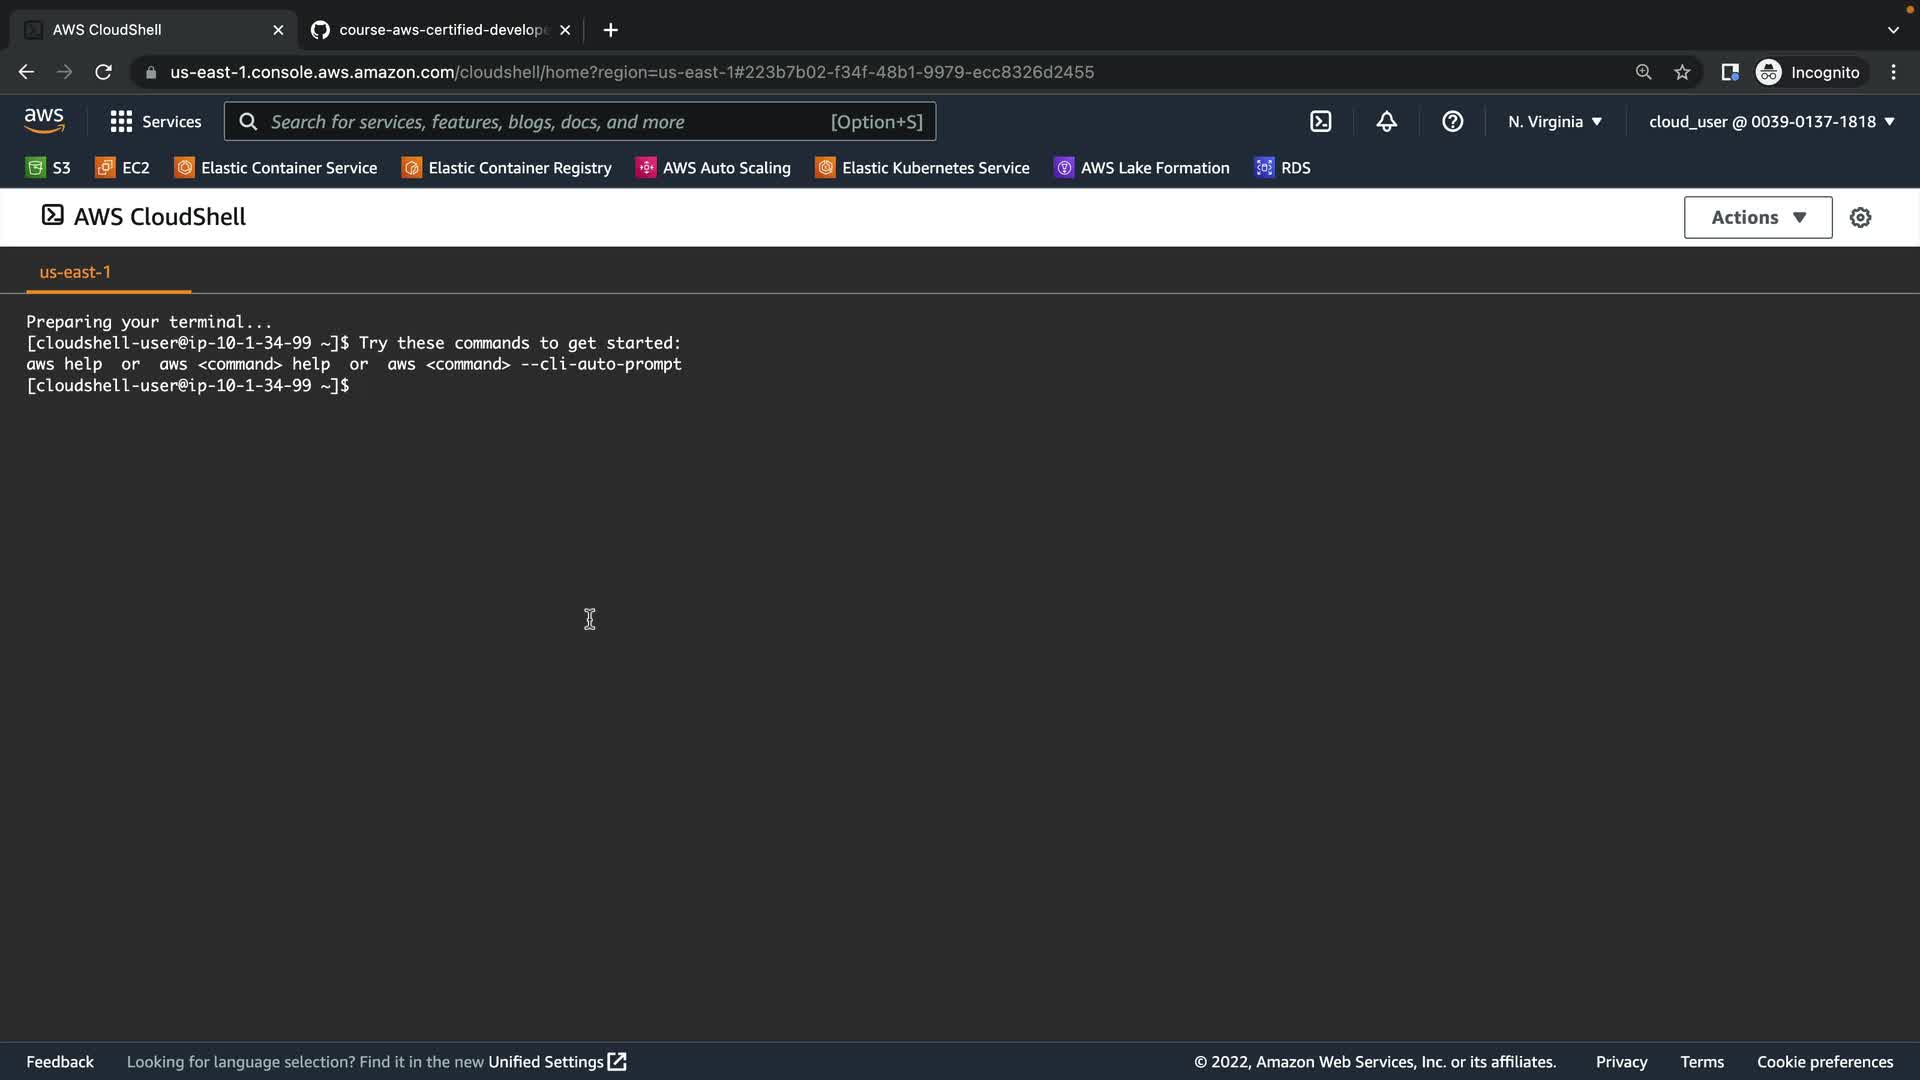Expand the Actions dropdown
Screen dimensions: 1920x1080
[x=1757, y=218]
